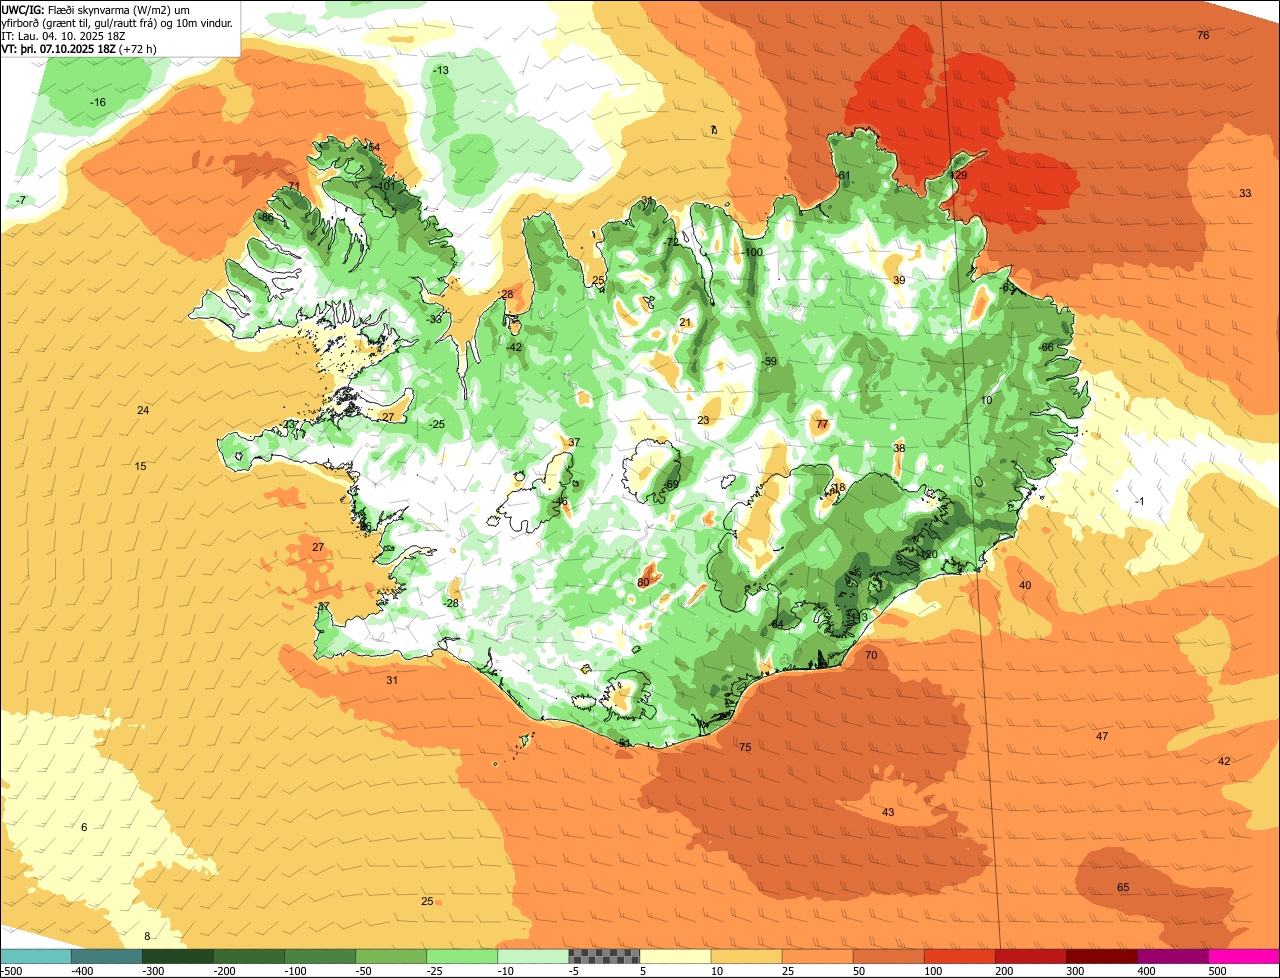
Task: Click the -500 to -400 light teal legend swatch
Action: pos(36,956)
